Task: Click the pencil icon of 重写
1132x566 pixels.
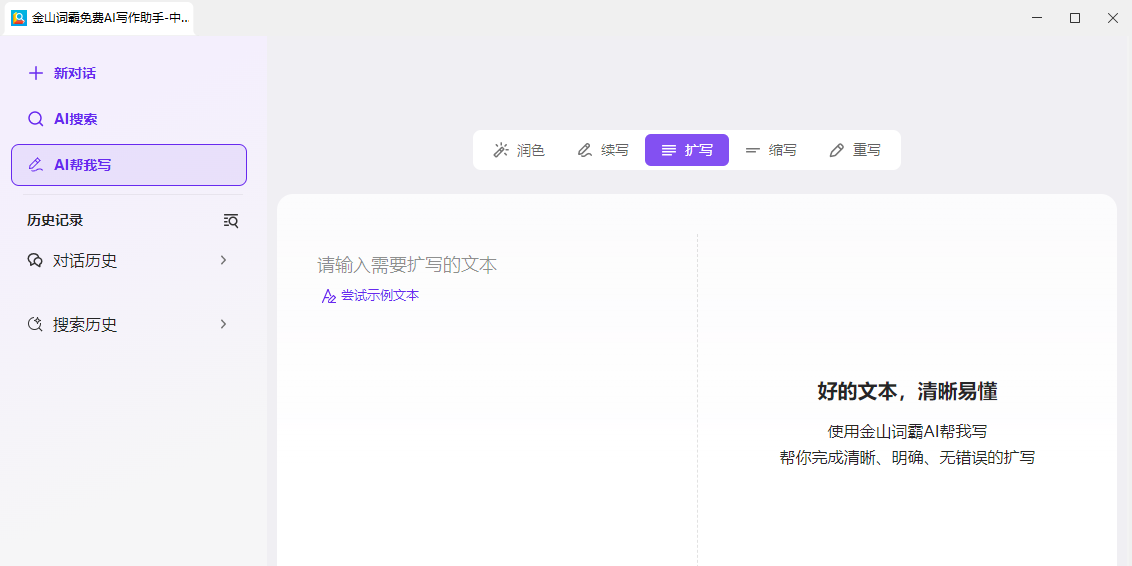Action: coord(837,150)
